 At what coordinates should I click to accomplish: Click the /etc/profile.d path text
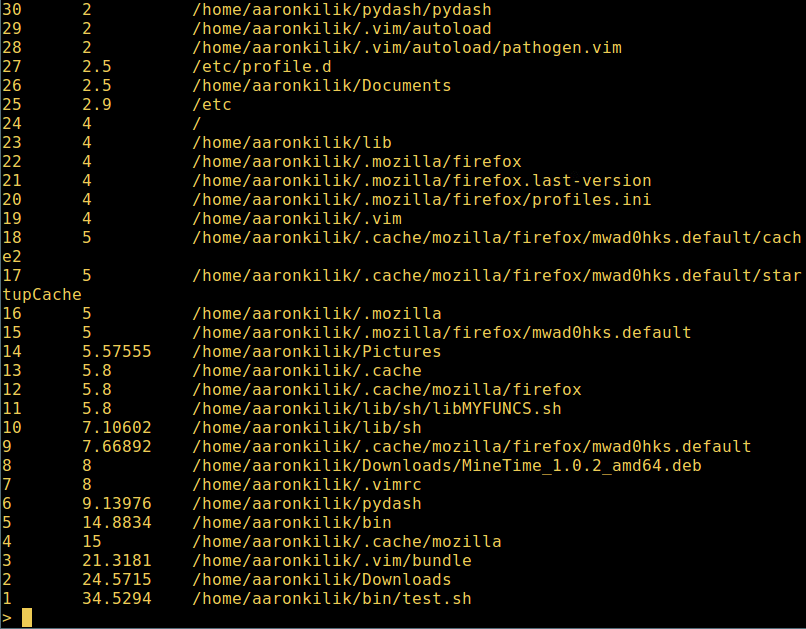click(262, 67)
